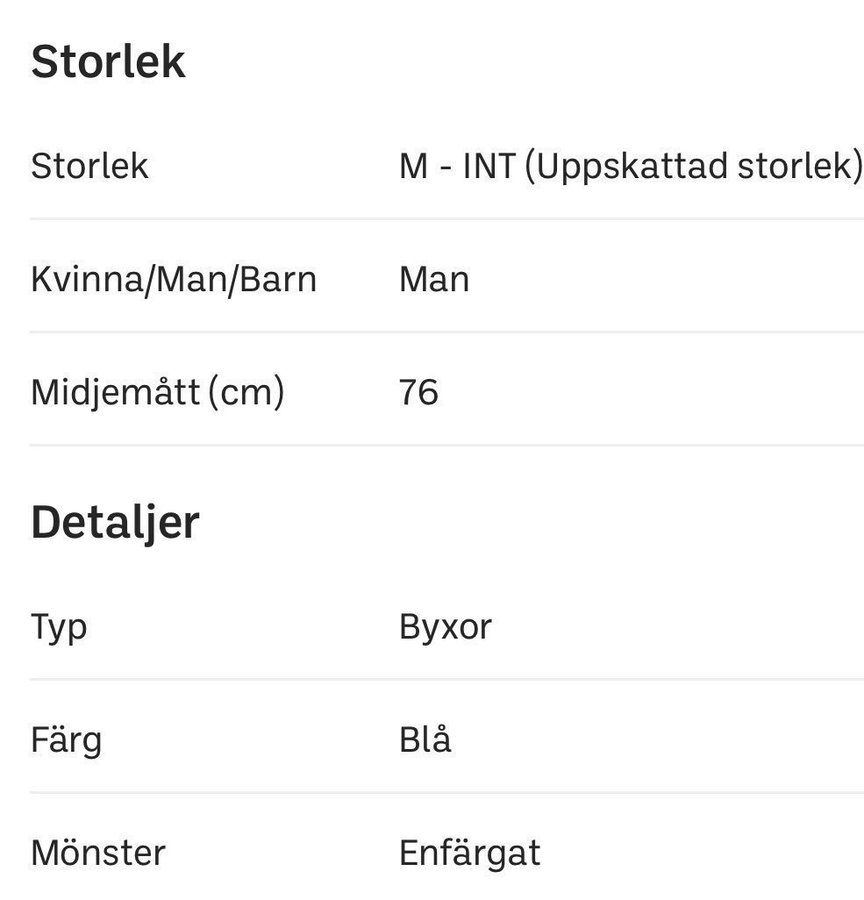Select the "Enfärgat" pattern value
The height and width of the screenshot is (900, 864).
469,853
